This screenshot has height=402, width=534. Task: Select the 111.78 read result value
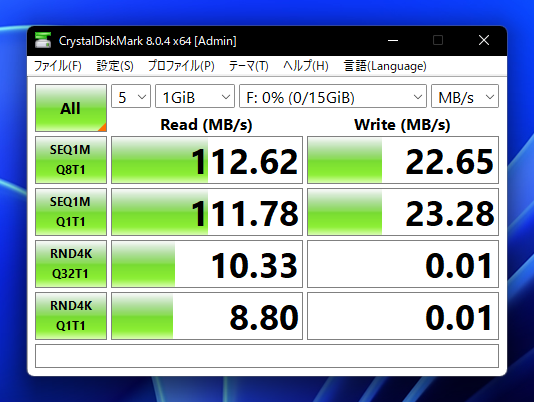point(207,212)
